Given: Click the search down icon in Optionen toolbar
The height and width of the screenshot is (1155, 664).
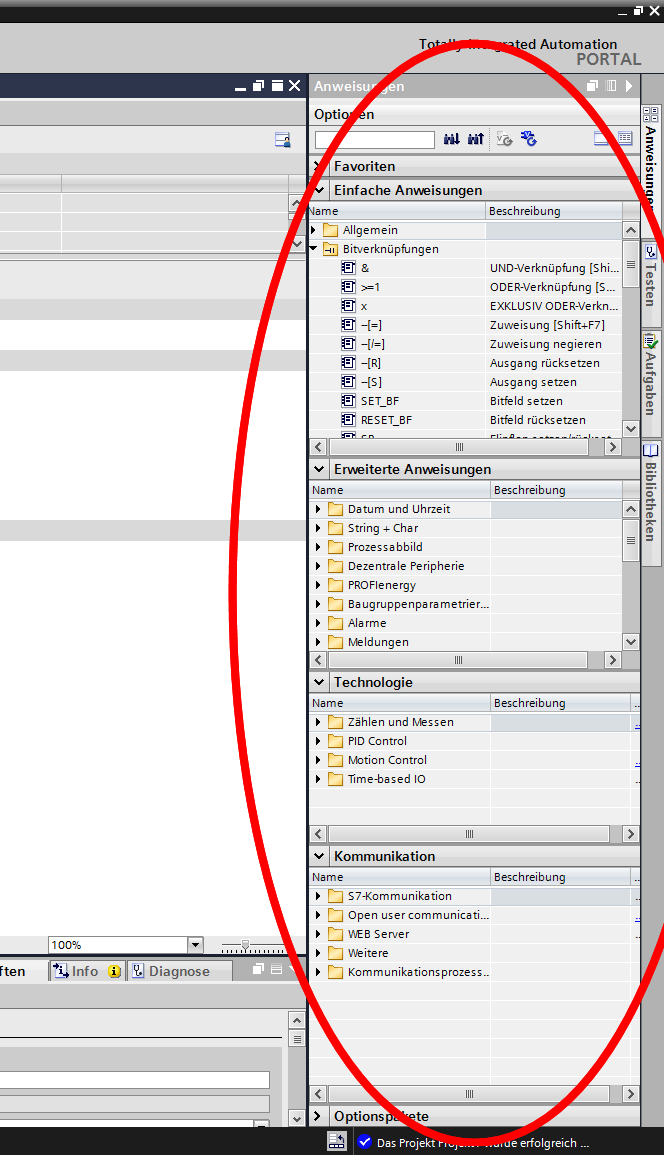Looking at the screenshot, I should click(x=451, y=139).
